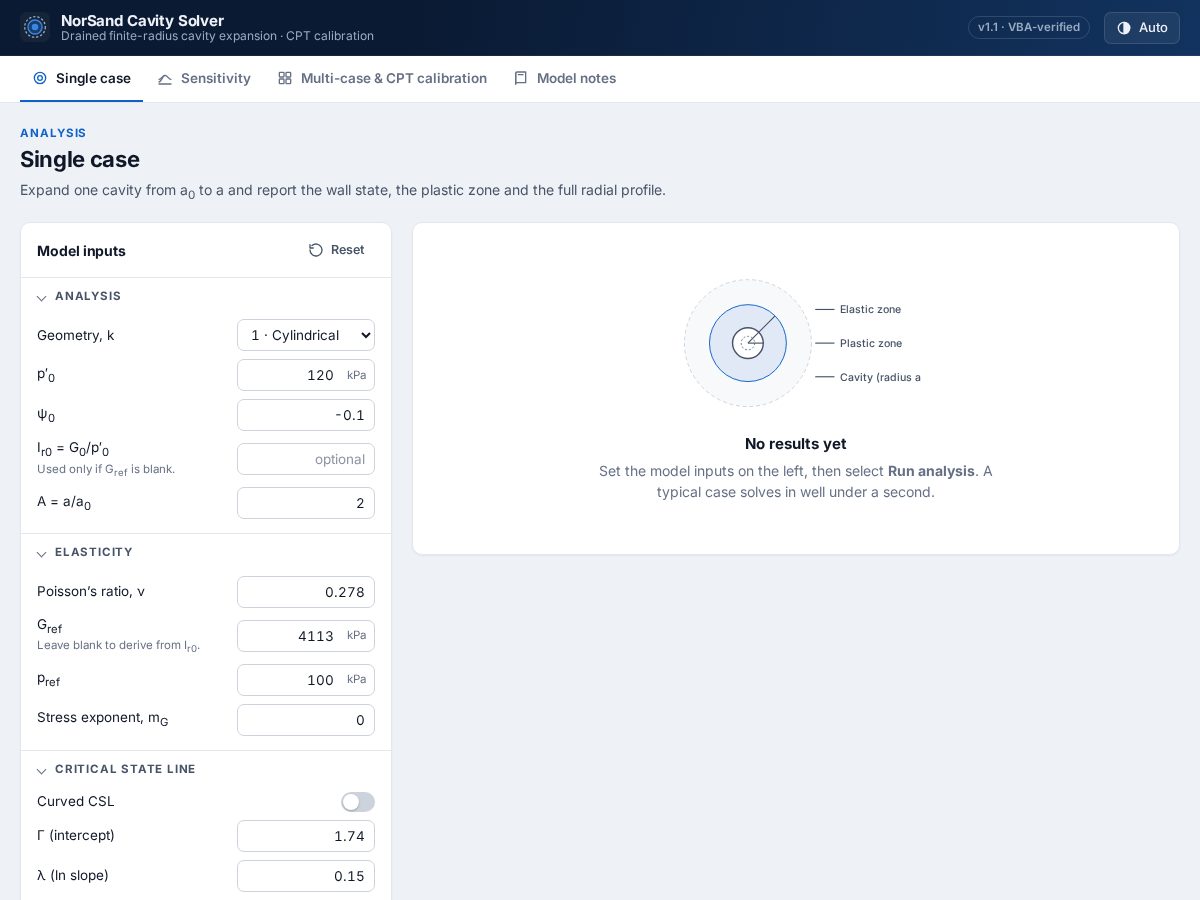Edit the Gref value field
The width and height of the screenshot is (1200, 900).
[306, 636]
